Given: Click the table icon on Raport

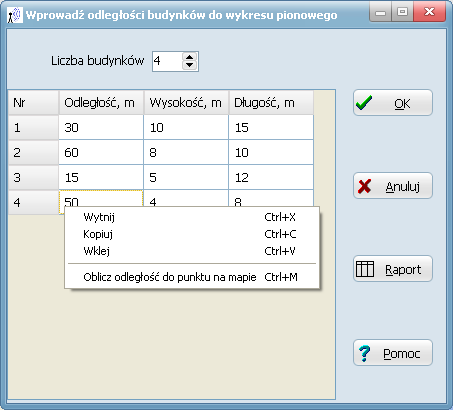Looking at the screenshot, I should coord(365,269).
